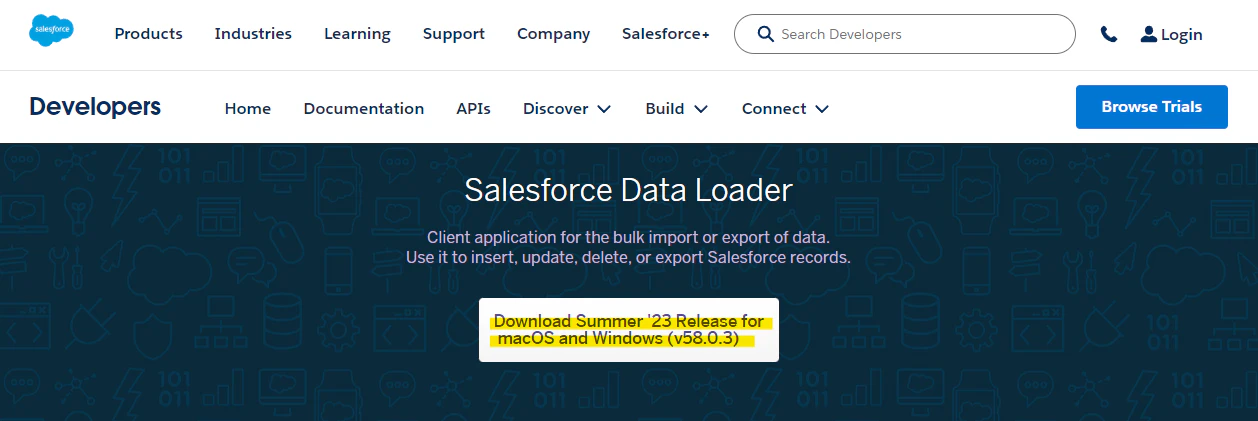Screen dimensions: 1258x421
Task: Click 'Use it to insert, update, delete' text
Action: tap(628, 257)
